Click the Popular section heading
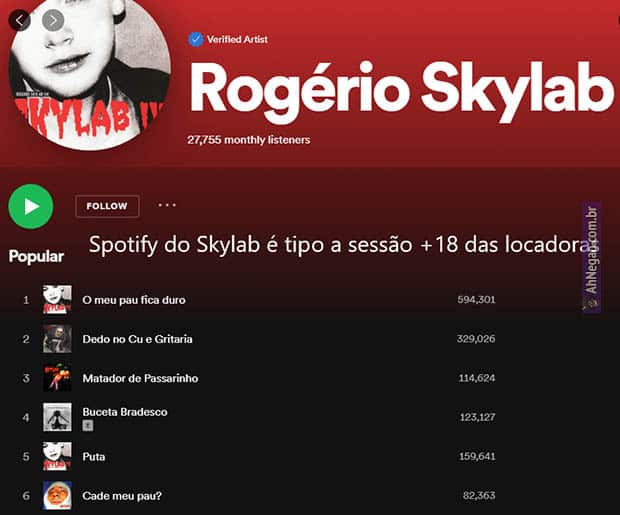620x515 pixels. pos(36,256)
